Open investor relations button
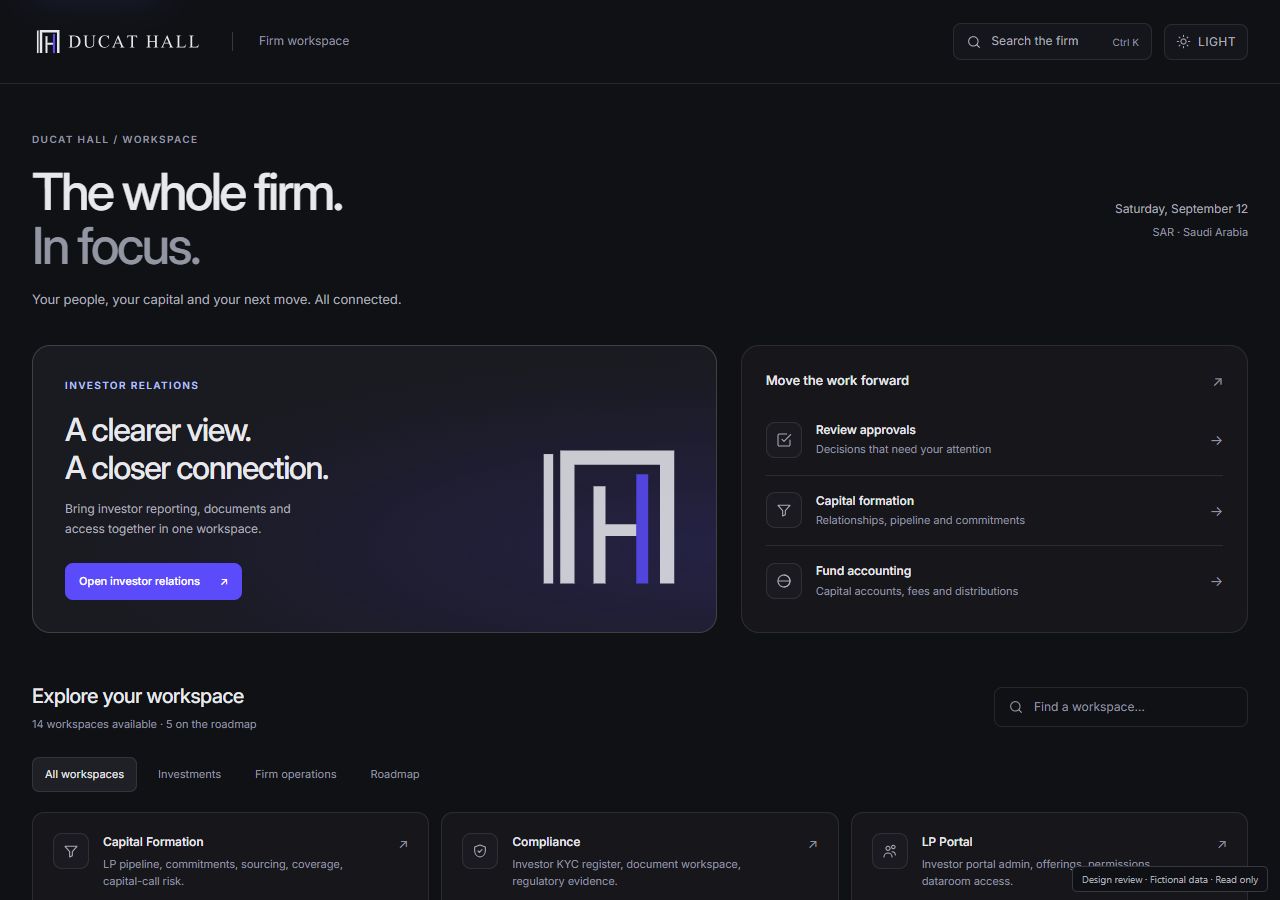The width and height of the screenshot is (1280, 900). tap(153, 581)
